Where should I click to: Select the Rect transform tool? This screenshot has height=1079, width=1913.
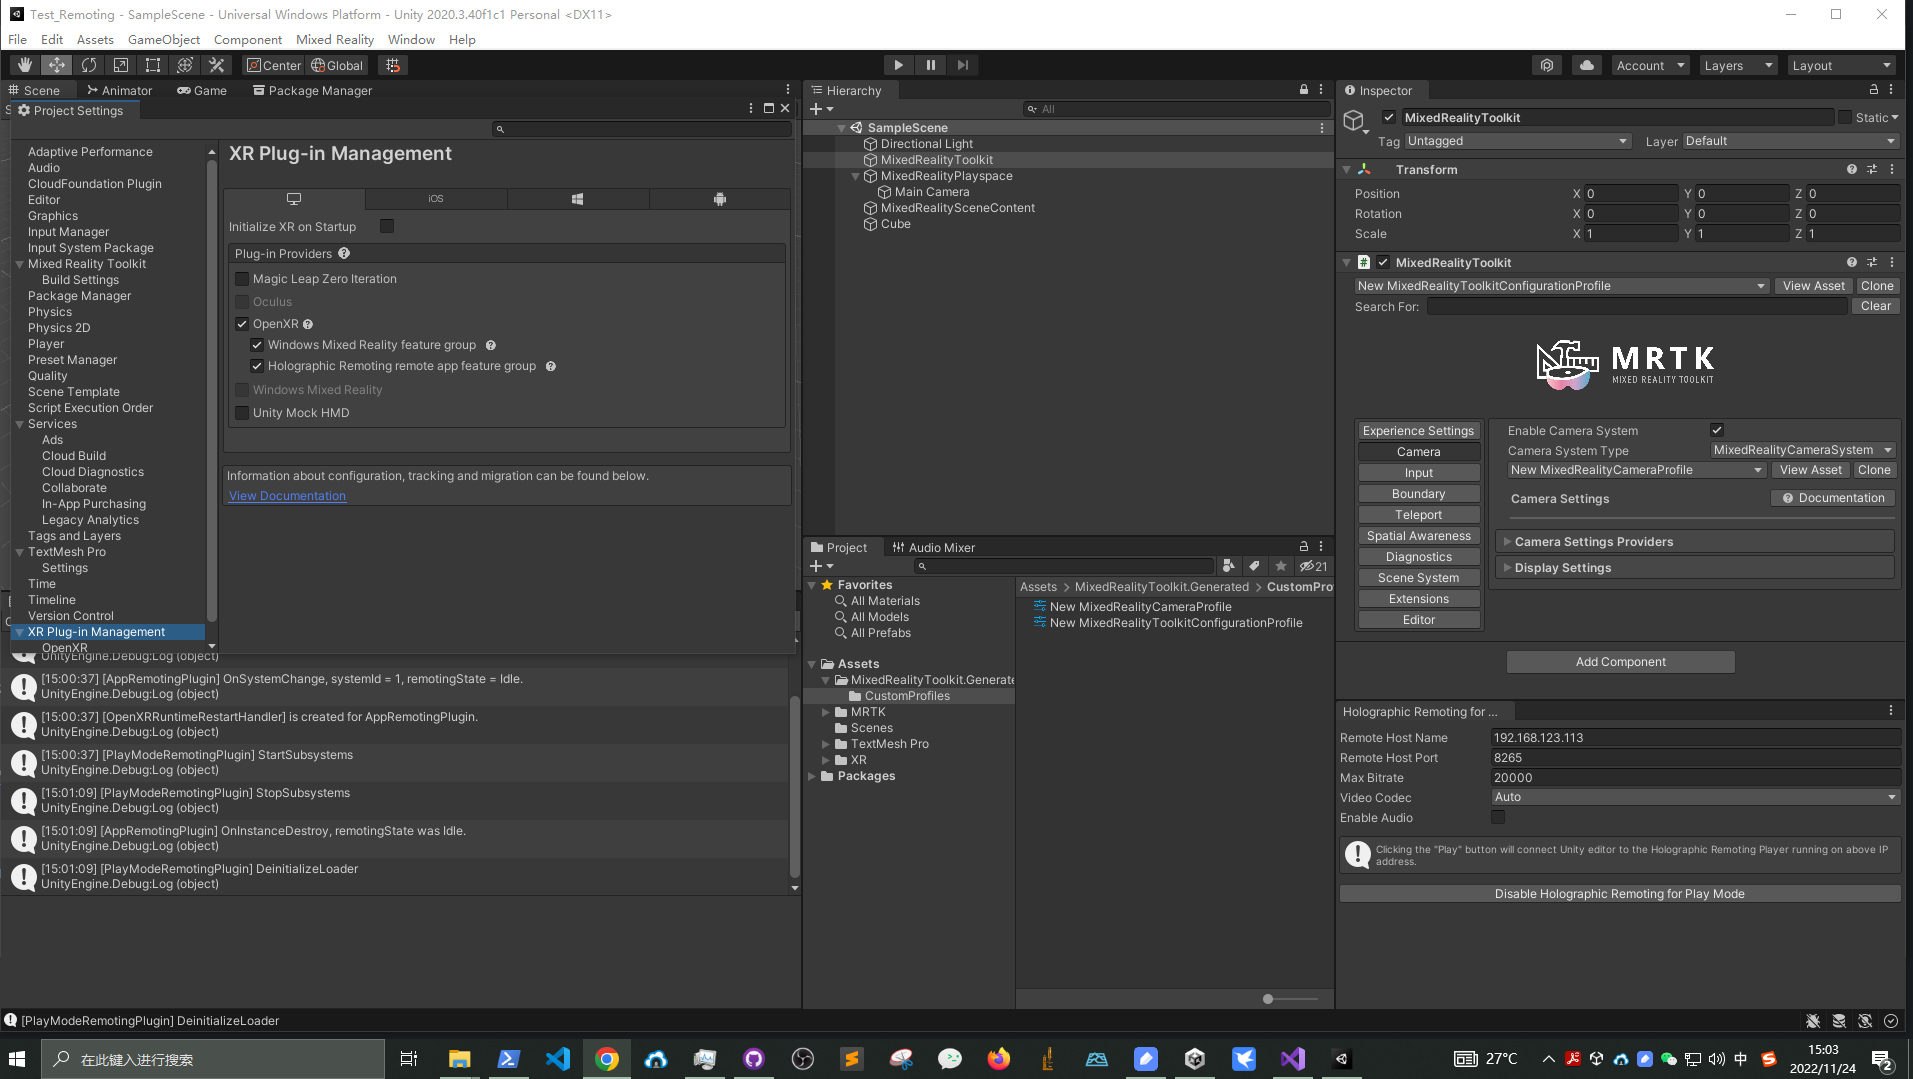(x=152, y=64)
